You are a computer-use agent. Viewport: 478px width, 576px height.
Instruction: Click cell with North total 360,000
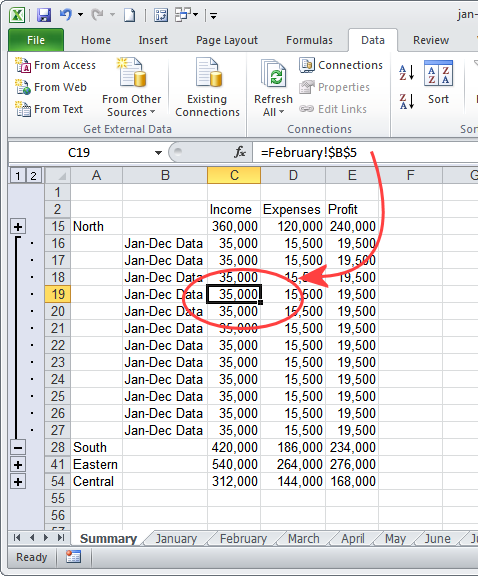[234, 226]
